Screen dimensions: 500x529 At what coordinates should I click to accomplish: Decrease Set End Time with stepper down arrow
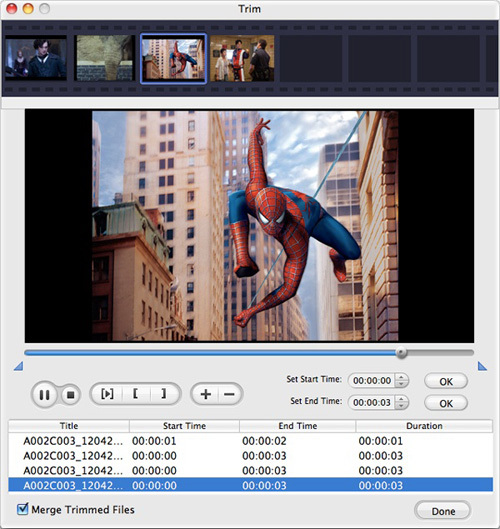401,406
